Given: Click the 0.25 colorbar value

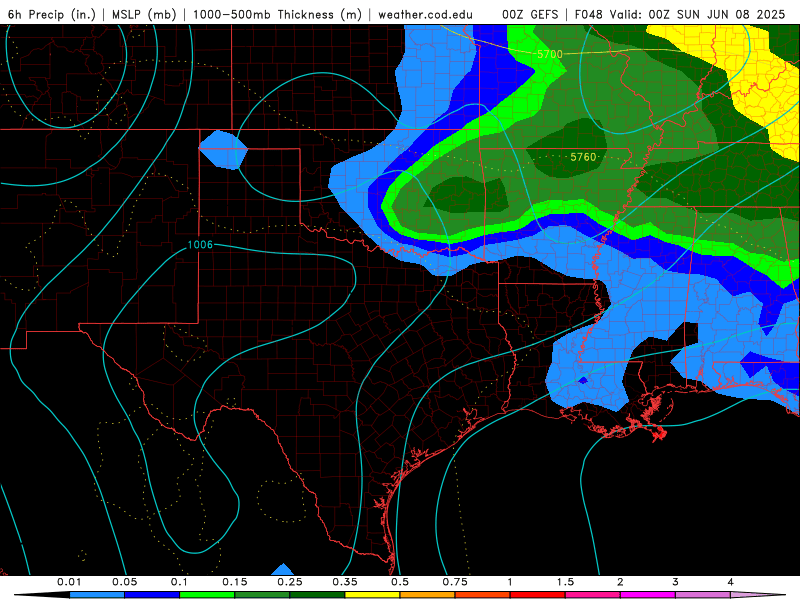Looking at the screenshot, I should pos(290,582).
